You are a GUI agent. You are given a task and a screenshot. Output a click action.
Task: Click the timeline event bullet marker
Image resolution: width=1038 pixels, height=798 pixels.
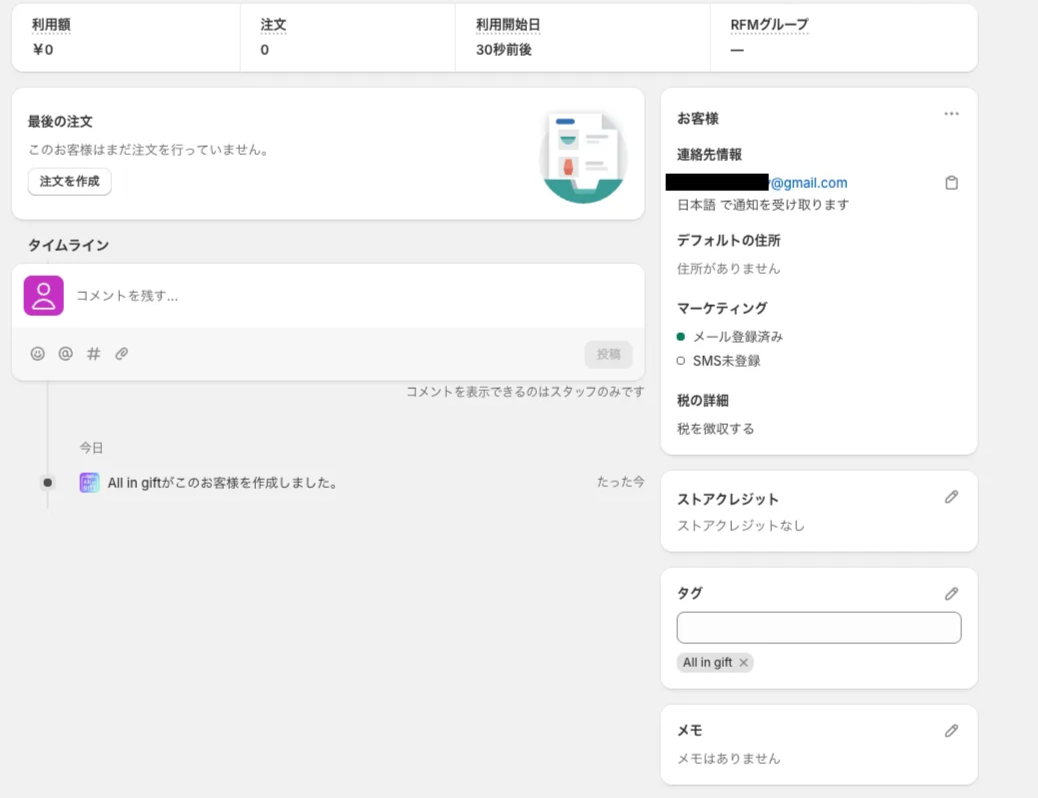(48, 482)
